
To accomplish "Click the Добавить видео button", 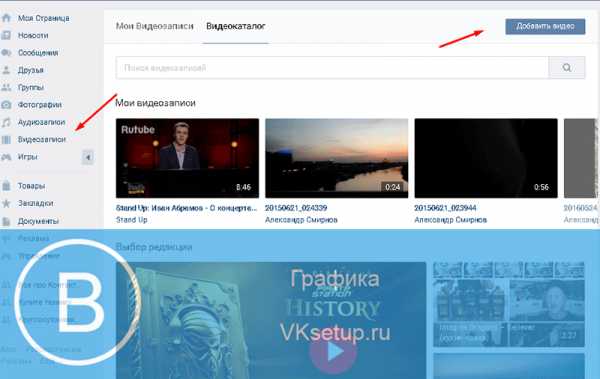I will [x=545, y=26].
